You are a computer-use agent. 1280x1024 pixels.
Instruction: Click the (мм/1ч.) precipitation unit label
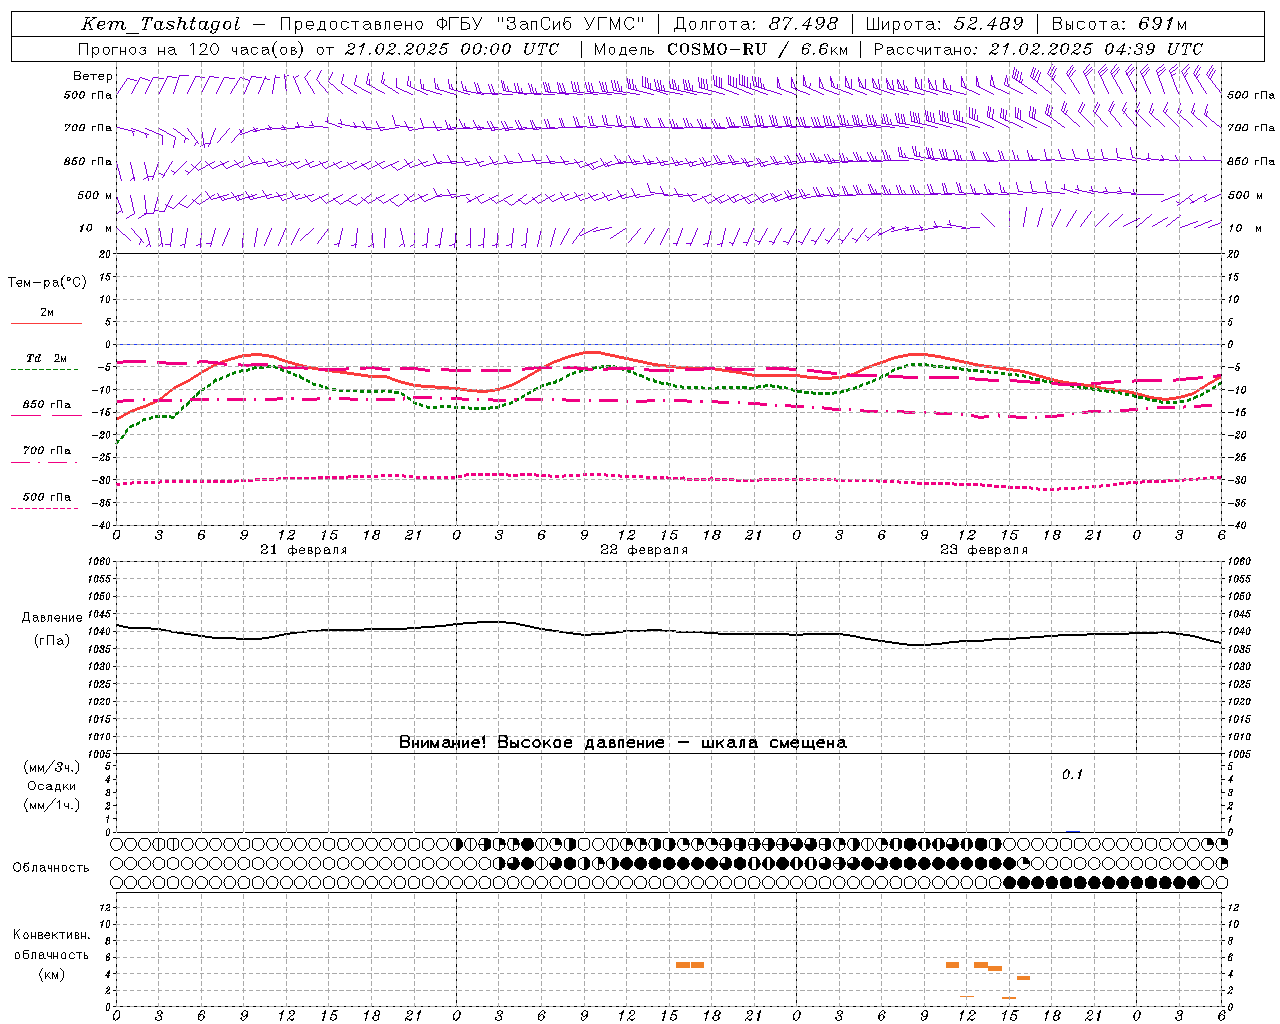51,805
